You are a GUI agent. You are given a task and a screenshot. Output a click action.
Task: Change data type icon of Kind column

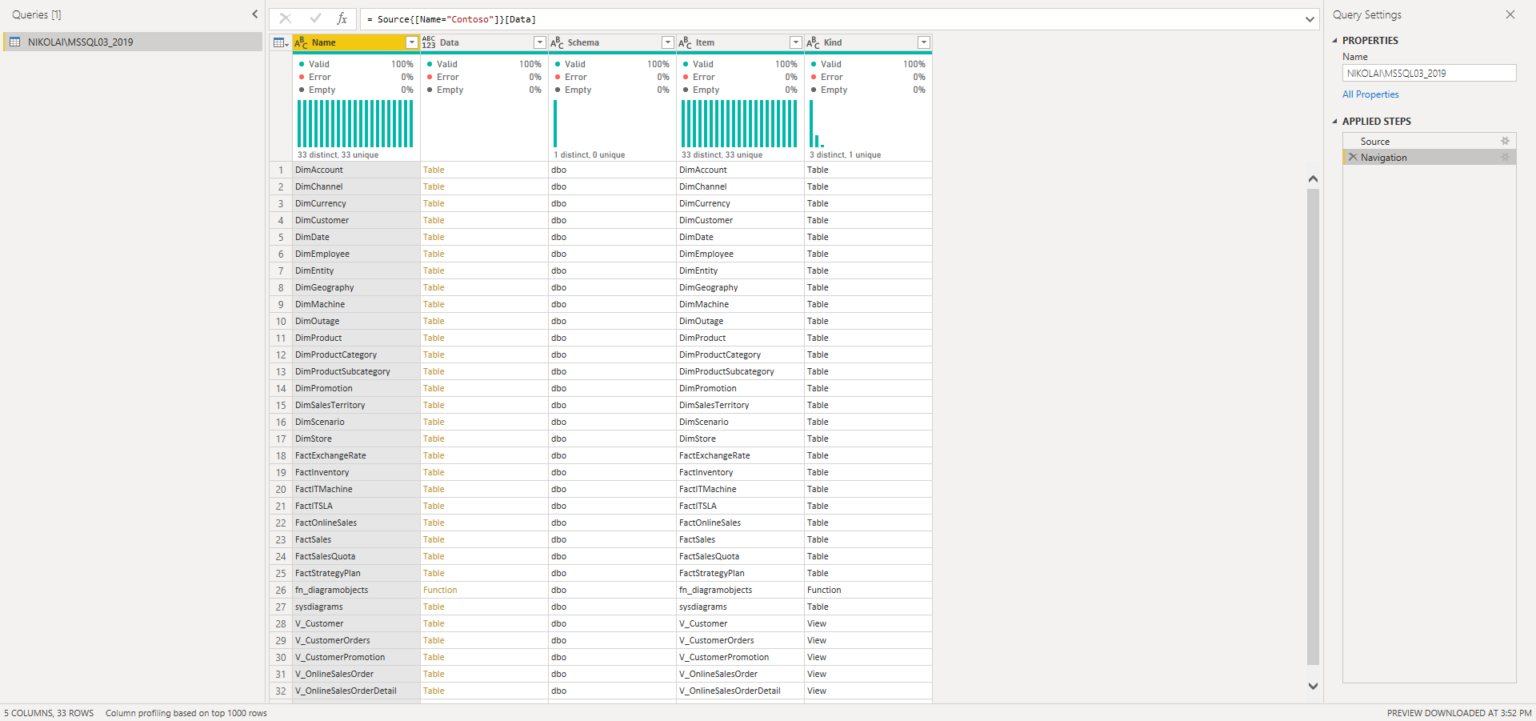[813, 43]
